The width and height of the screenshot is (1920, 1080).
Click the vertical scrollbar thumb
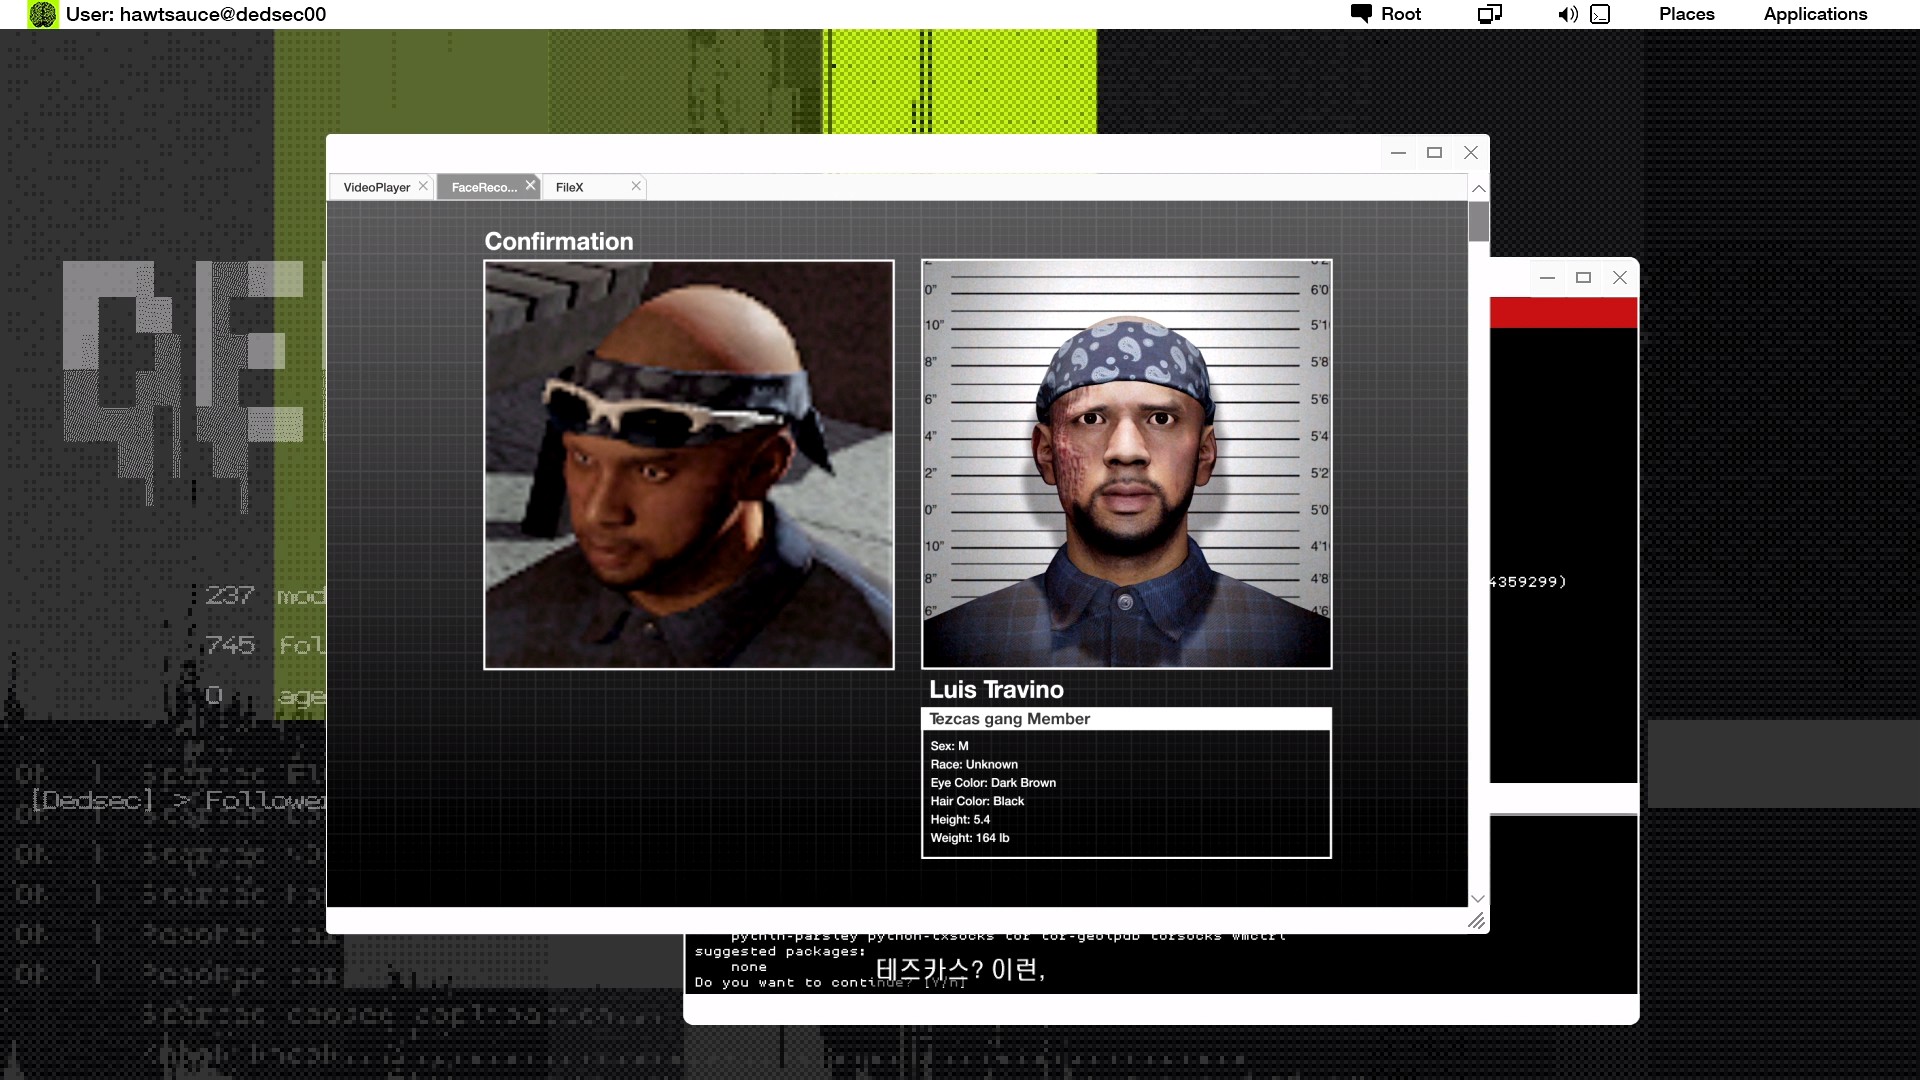1478,221
